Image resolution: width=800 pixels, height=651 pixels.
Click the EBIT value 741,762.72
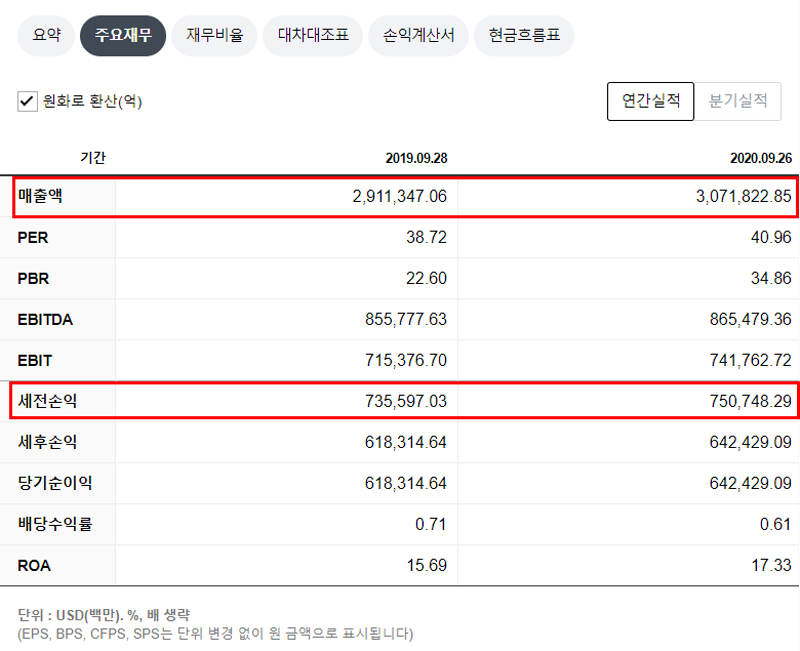(x=751, y=360)
